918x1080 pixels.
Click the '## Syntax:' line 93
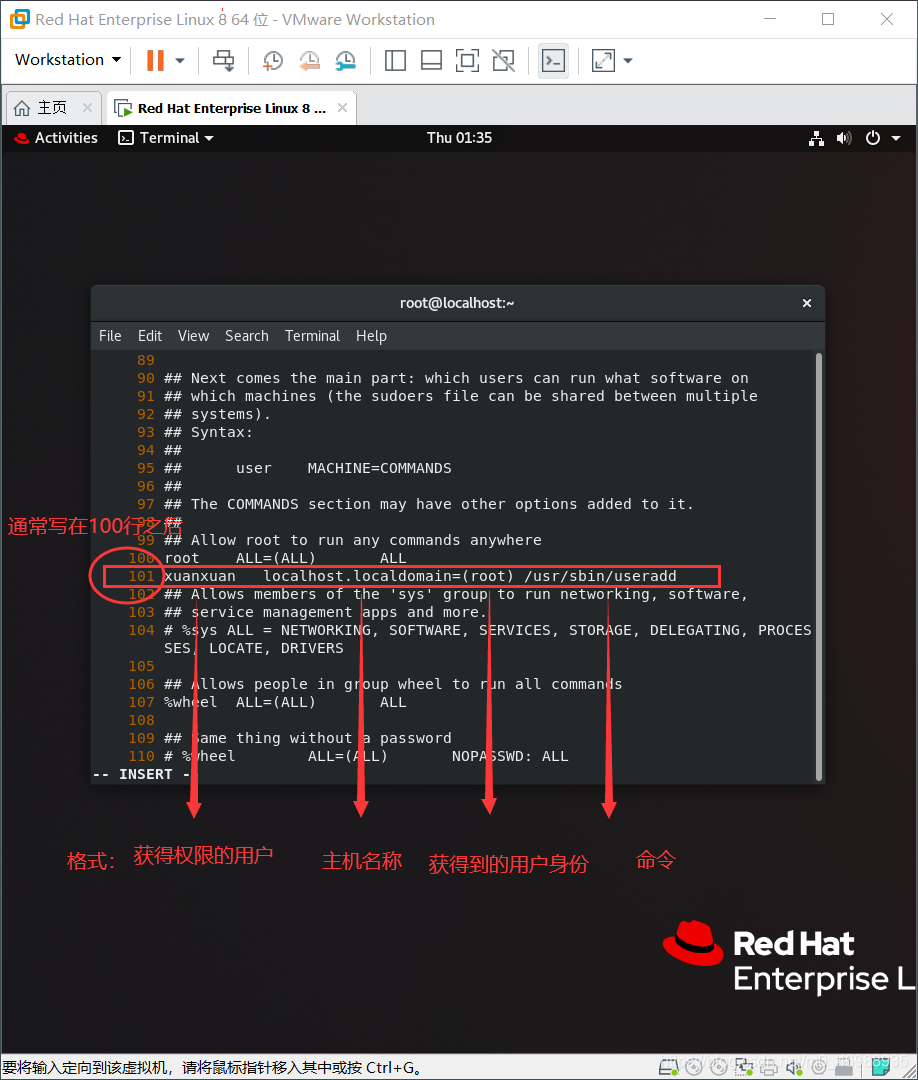(x=208, y=433)
